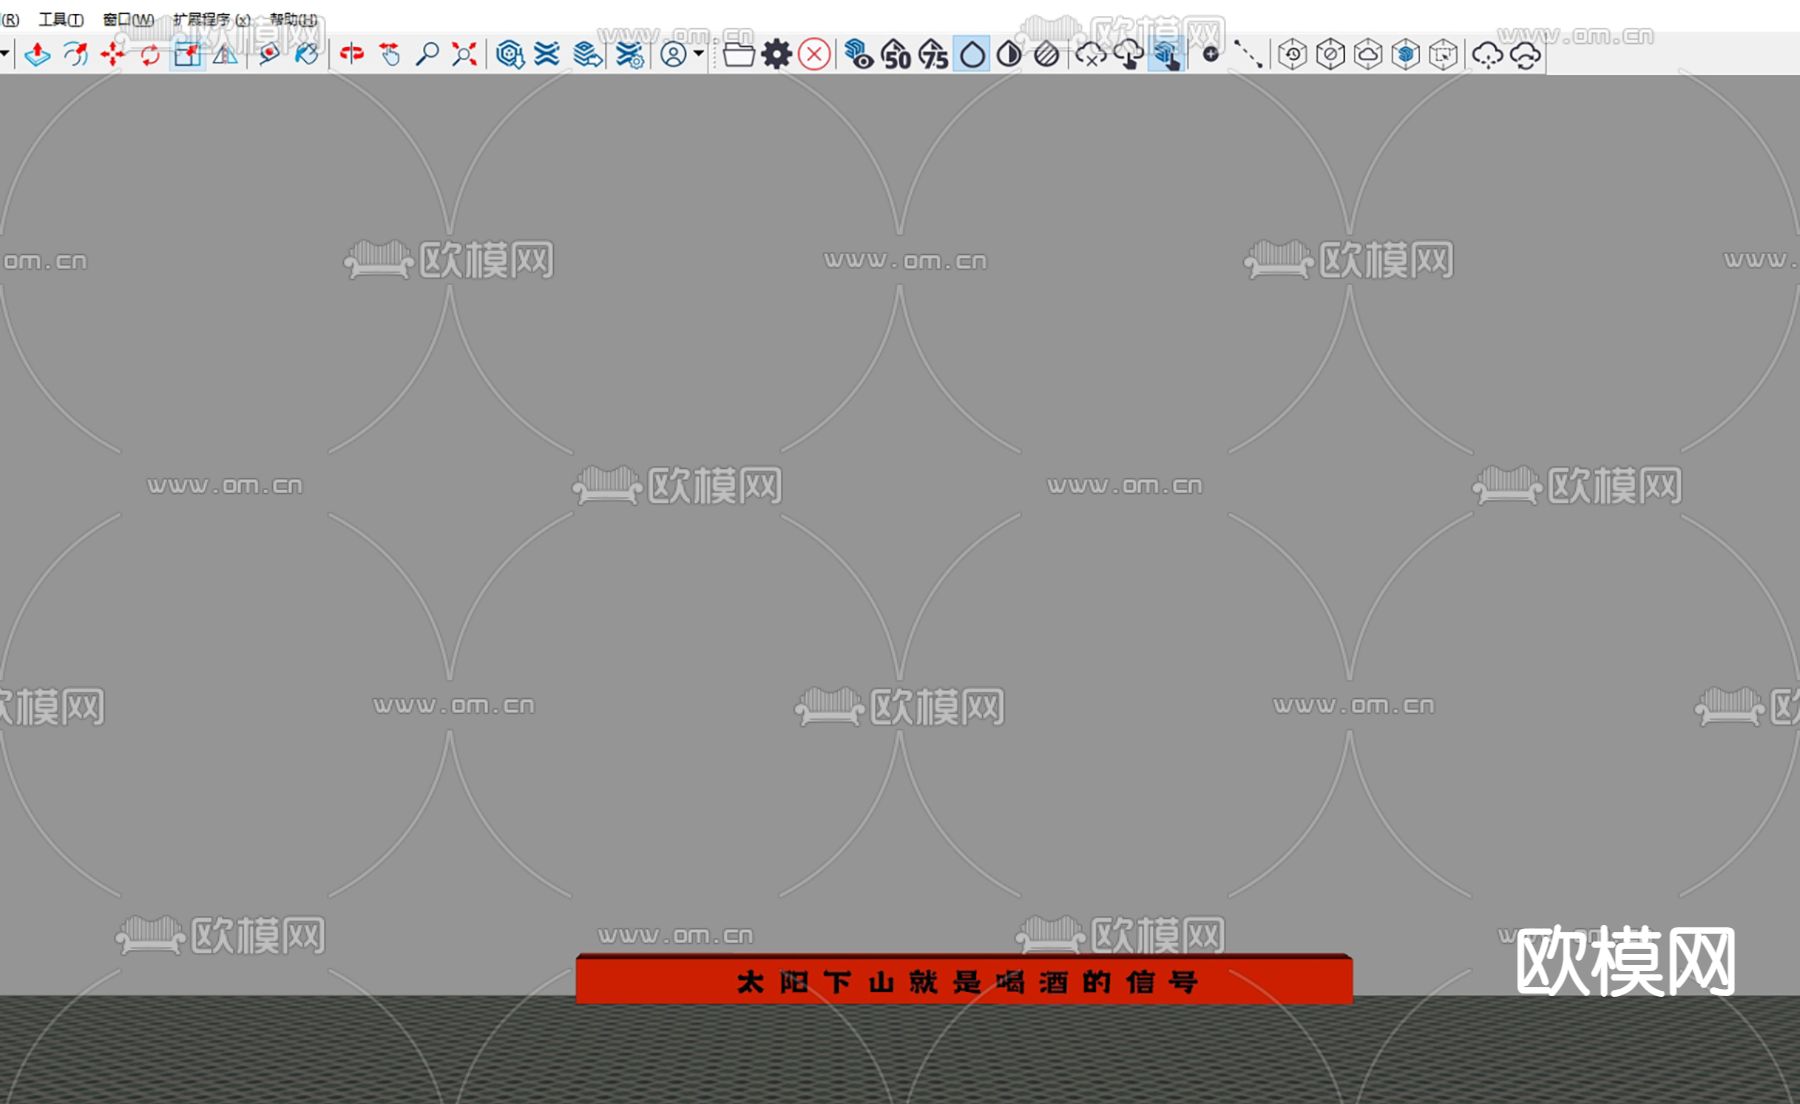Viewport: 1800px width, 1104px height.
Task: Open the 帮助 menu
Action: (290, 18)
